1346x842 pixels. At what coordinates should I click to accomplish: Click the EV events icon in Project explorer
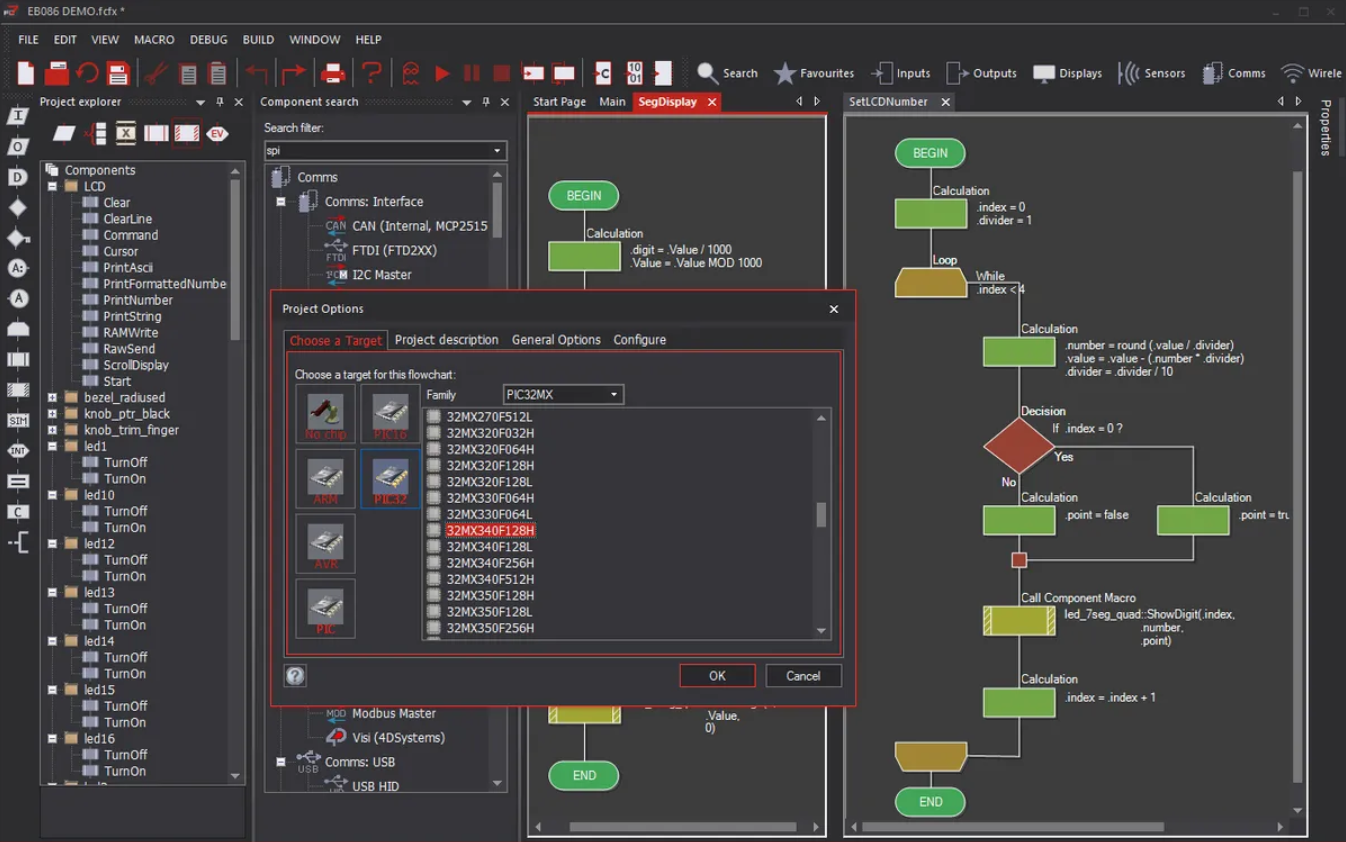217,133
